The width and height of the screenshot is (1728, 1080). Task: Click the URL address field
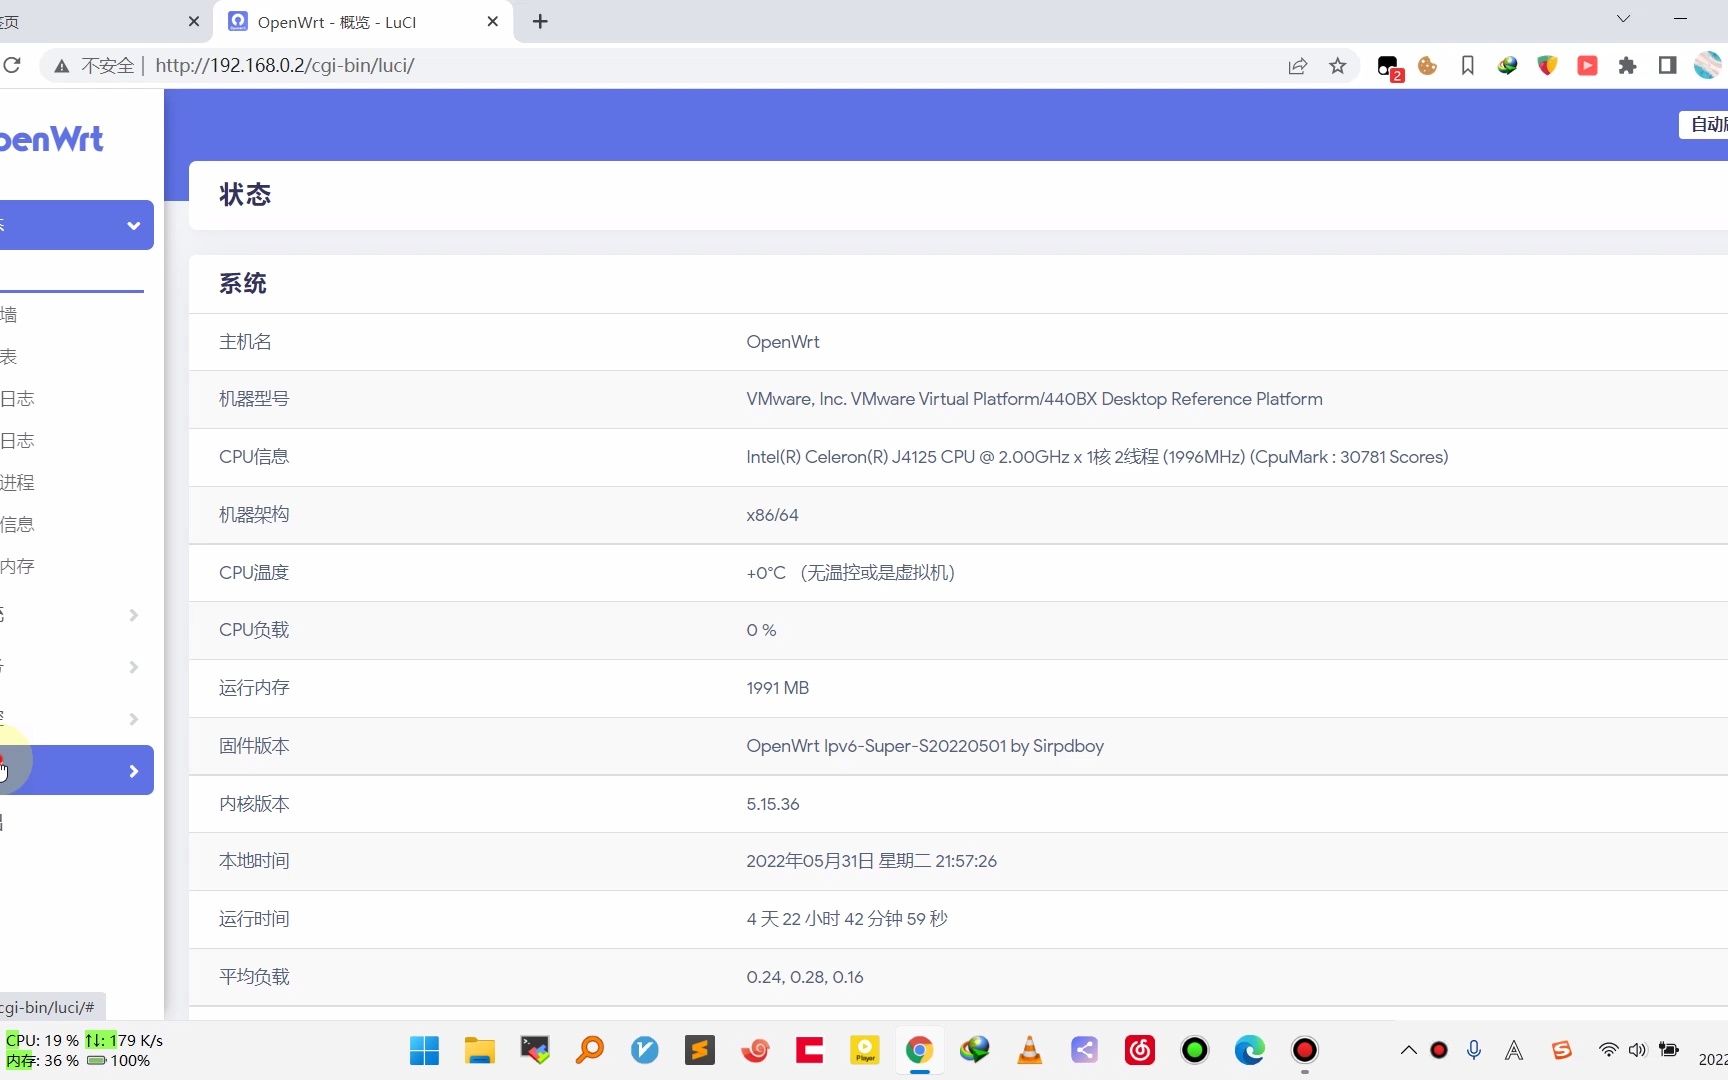(700, 66)
